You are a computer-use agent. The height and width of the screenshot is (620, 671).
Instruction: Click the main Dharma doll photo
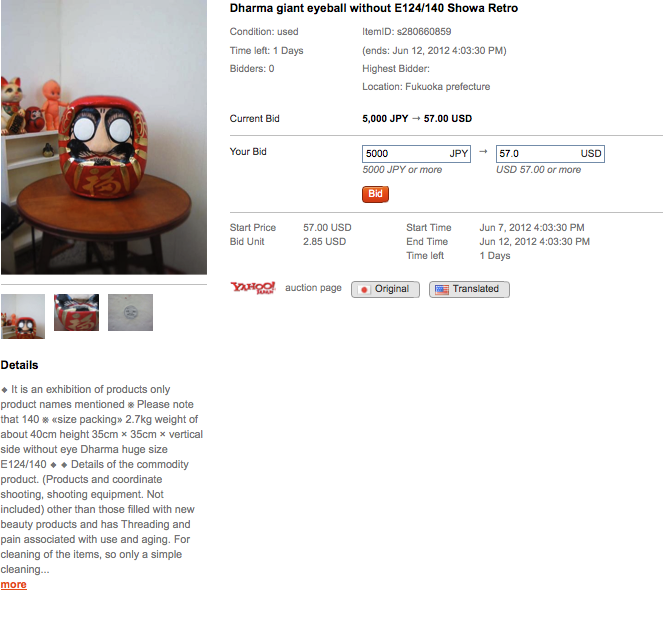(x=104, y=137)
